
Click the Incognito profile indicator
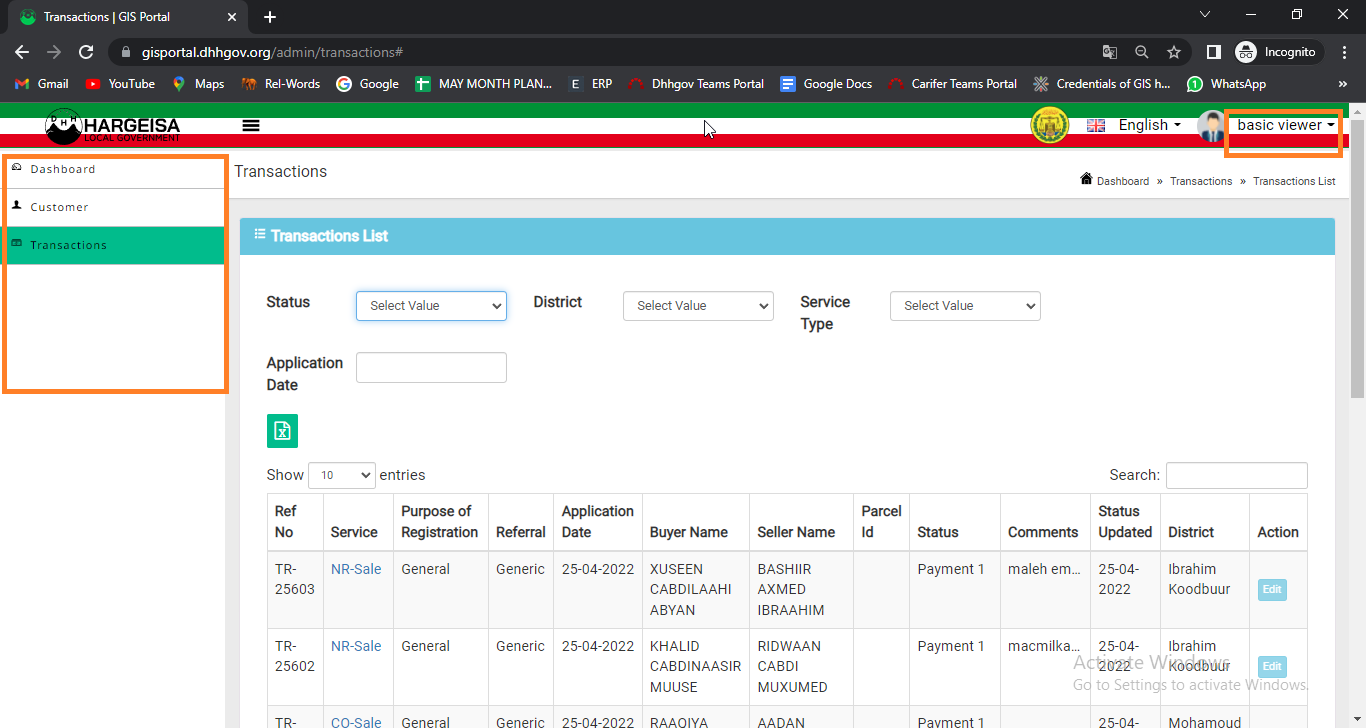(x=1279, y=52)
